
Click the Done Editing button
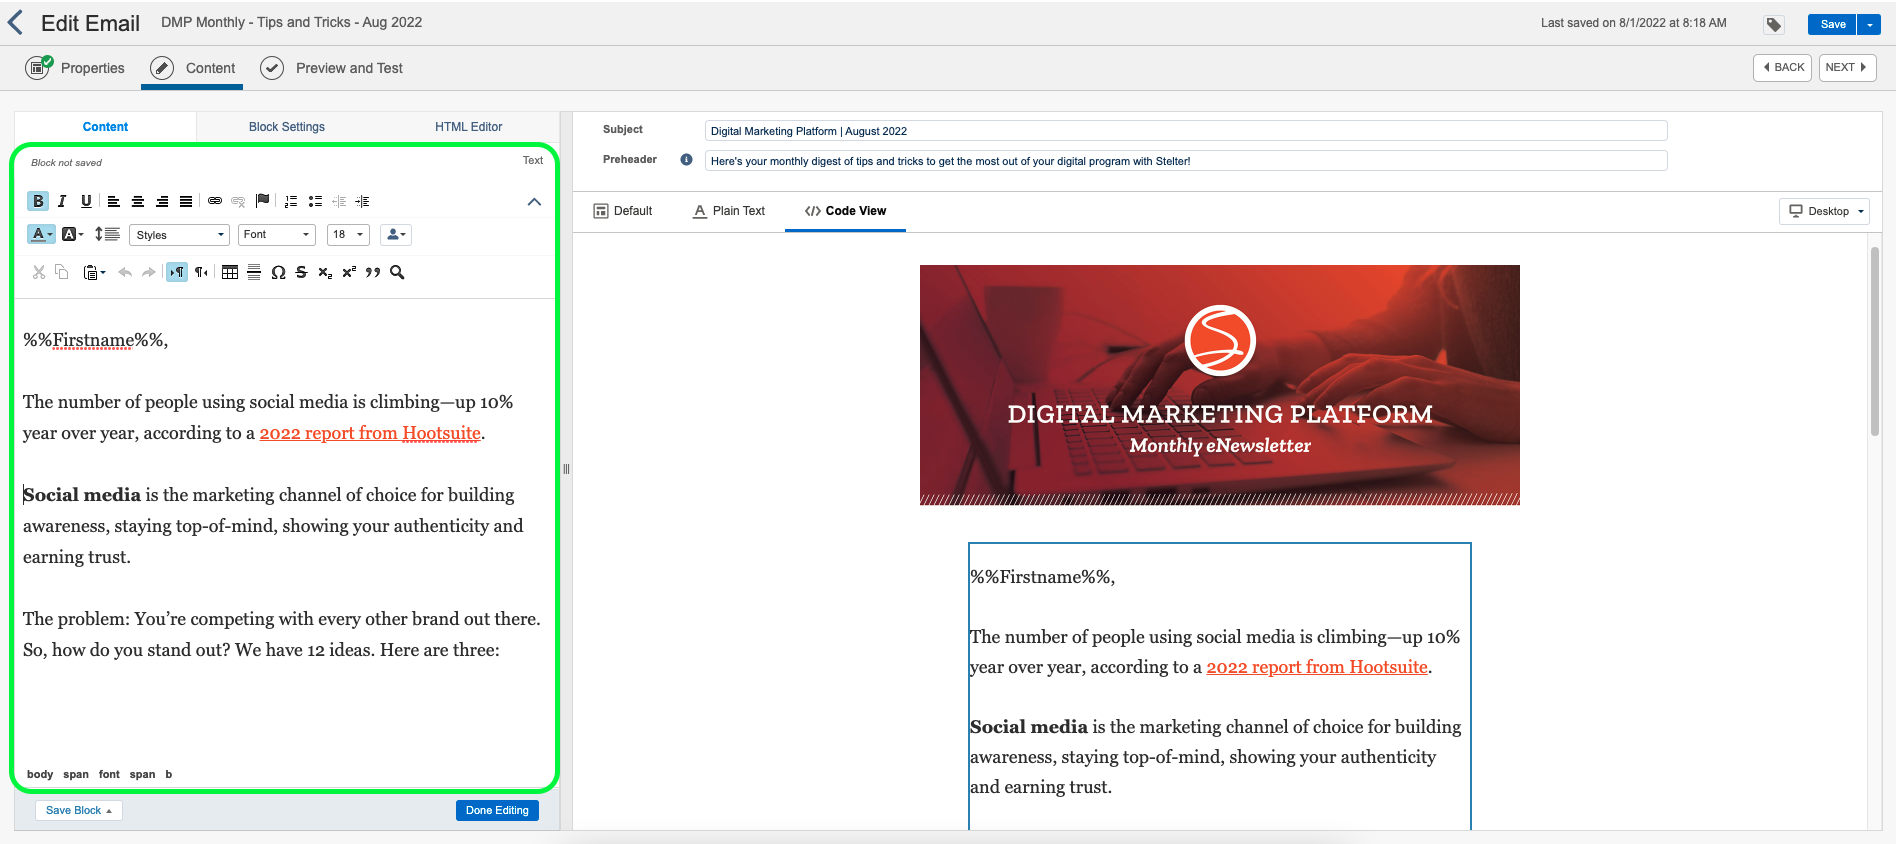click(x=497, y=810)
